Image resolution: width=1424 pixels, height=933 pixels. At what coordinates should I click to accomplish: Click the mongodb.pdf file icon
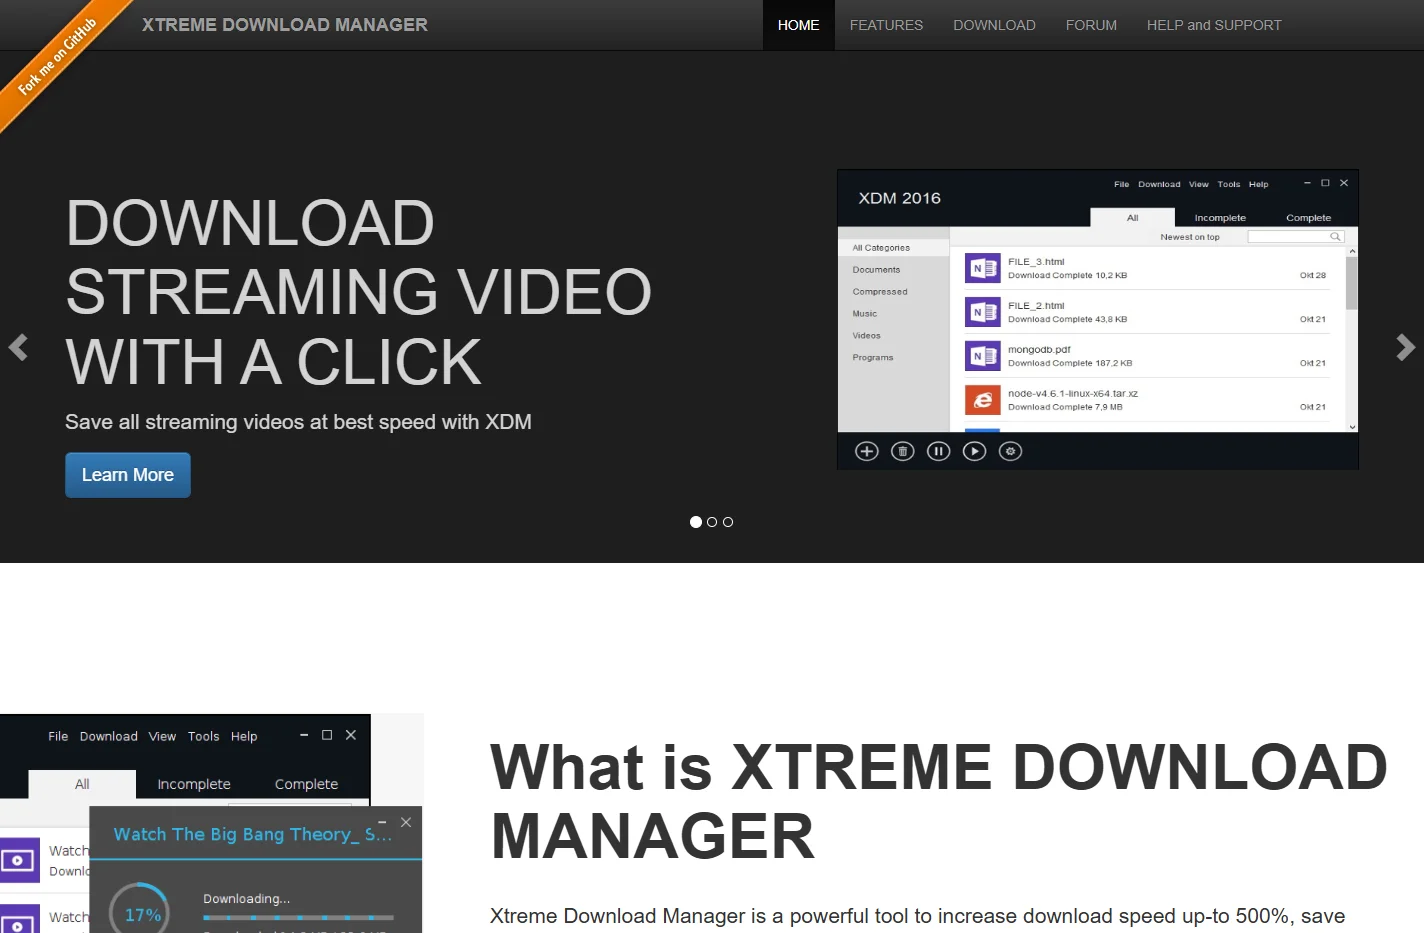tap(983, 356)
